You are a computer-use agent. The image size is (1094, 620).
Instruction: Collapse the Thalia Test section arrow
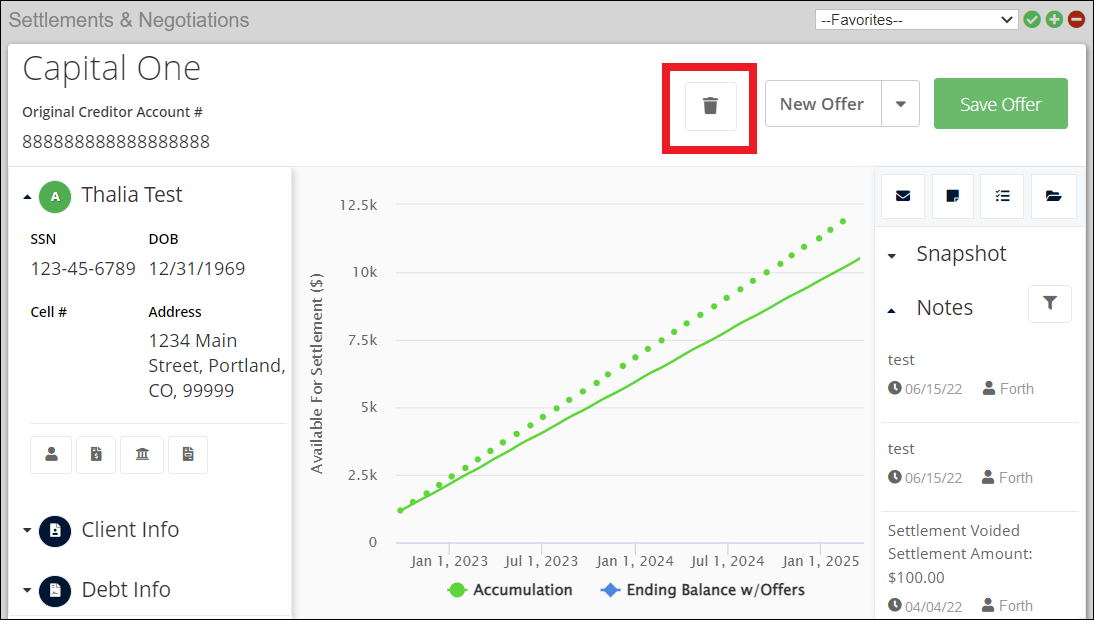27,197
